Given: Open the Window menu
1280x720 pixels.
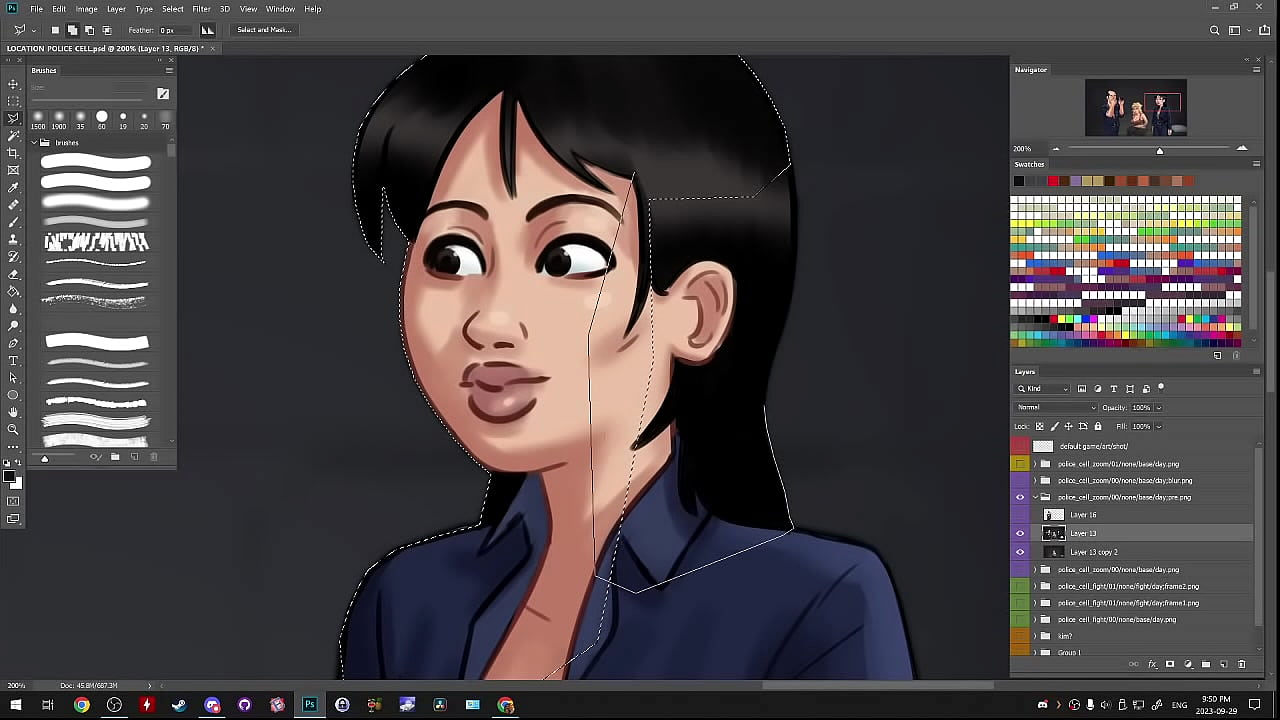Looking at the screenshot, I should point(280,9).
